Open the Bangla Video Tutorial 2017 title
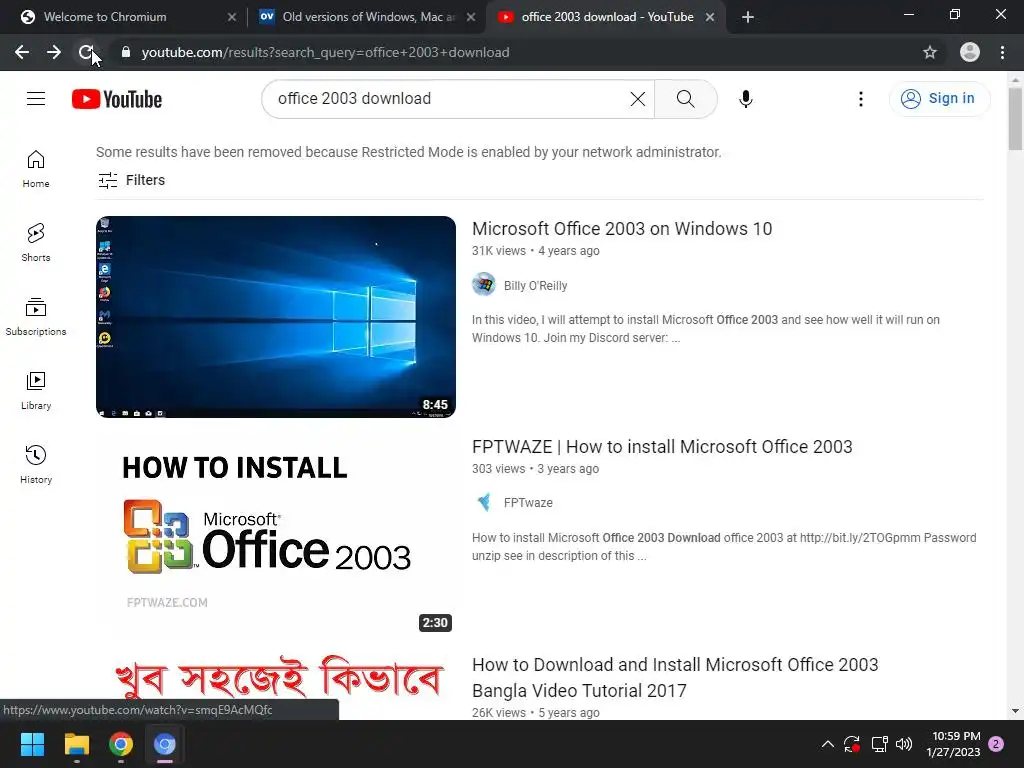This screenshot has height=768, width=1024. point(675,677)
